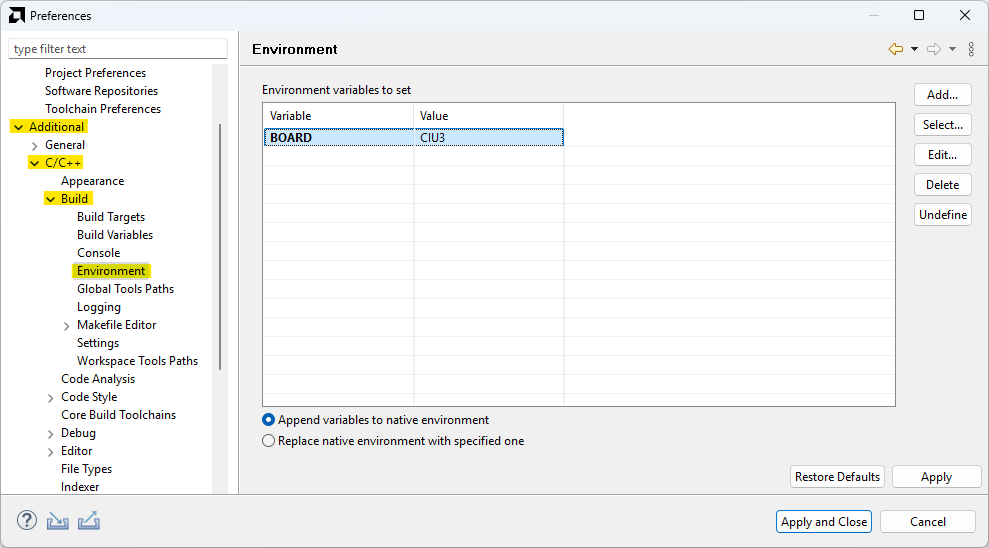The image size is (989, 548).
Task: Select Replace native environment with specified one
Action: tap(268, 441)
